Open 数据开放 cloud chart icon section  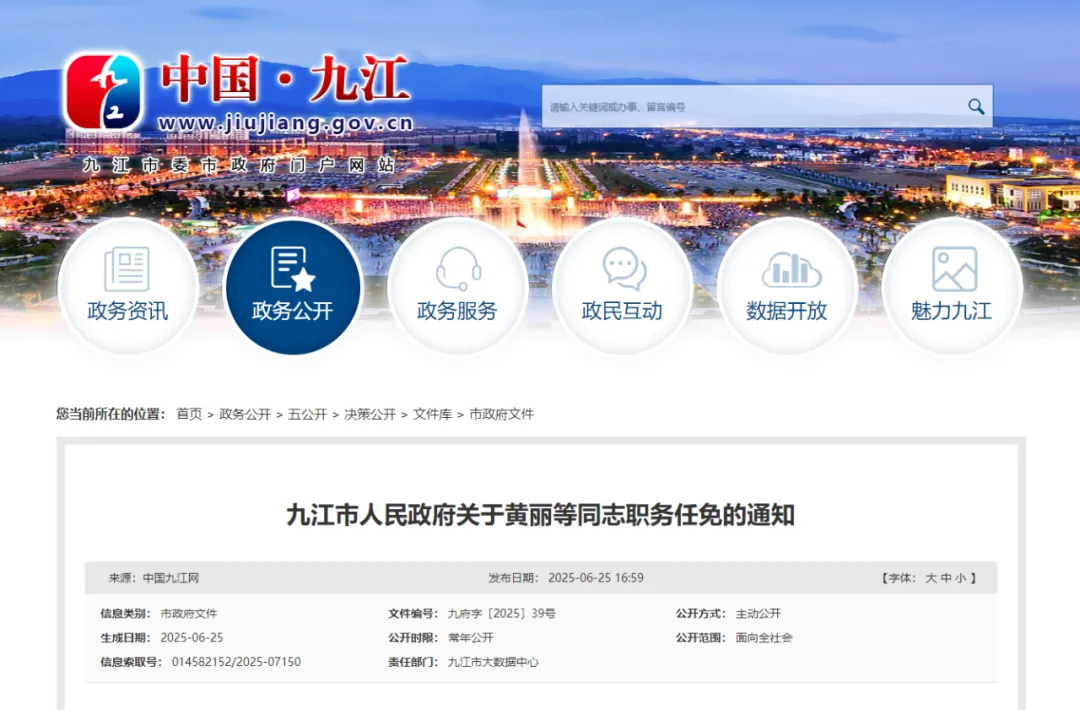787,286
